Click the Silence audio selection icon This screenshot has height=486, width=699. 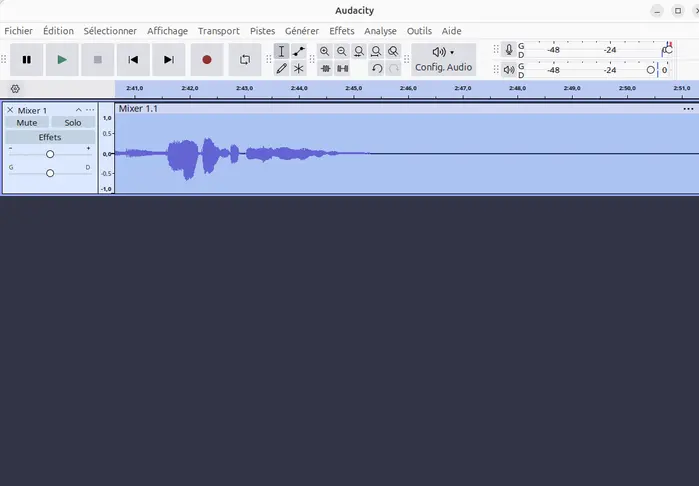click(x=342, y=69)
